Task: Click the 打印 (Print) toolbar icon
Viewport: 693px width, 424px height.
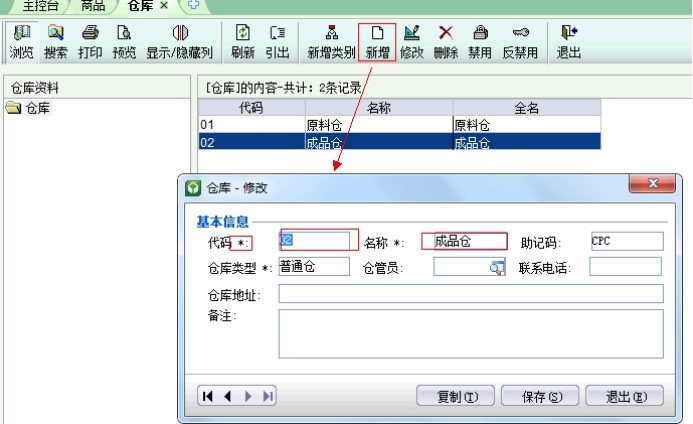Action: [90, 42]
